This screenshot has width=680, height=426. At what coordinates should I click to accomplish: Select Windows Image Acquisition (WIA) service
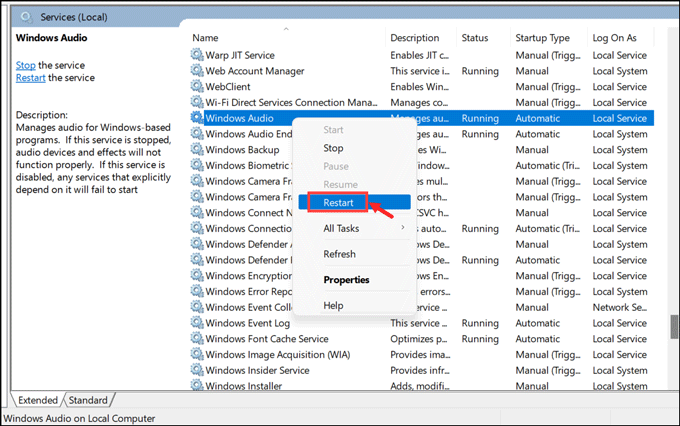[422, 354]
